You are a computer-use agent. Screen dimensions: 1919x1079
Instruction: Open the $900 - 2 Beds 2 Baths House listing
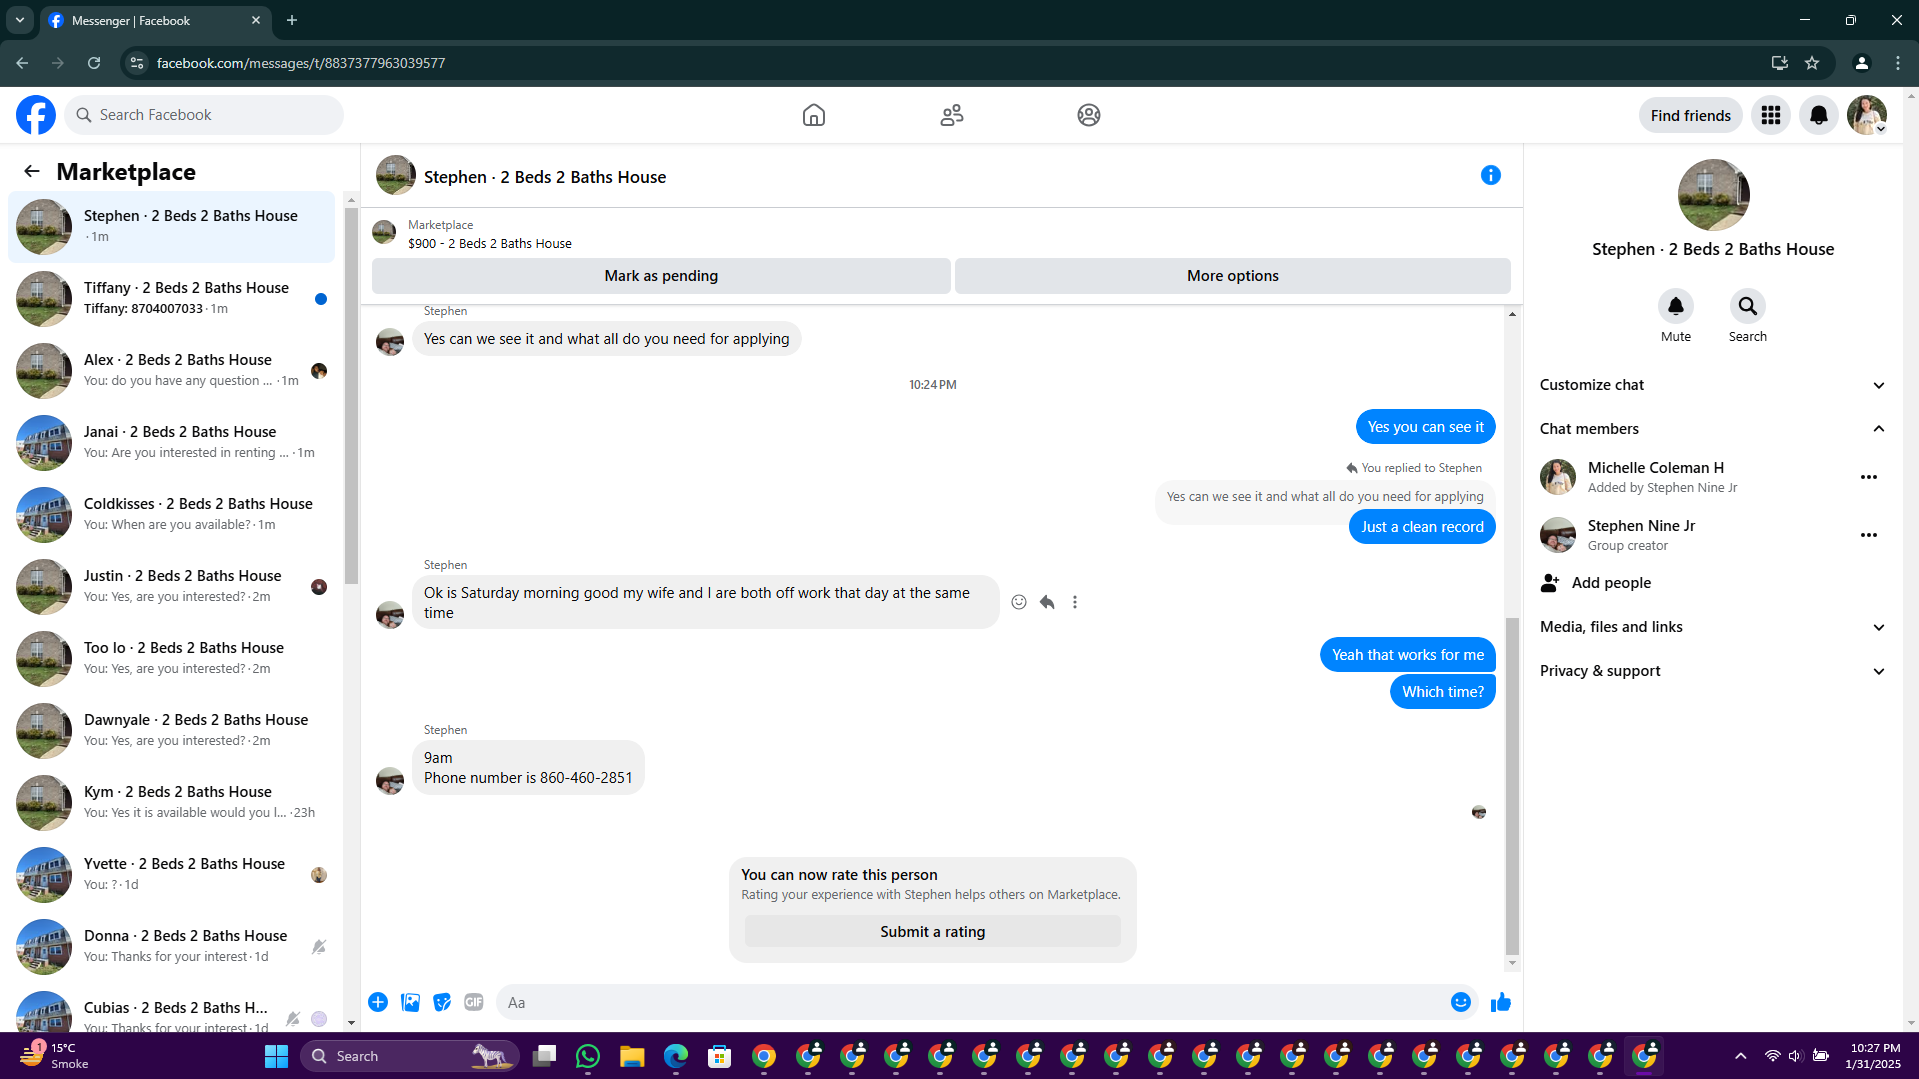pyautogui.click(x=490, y=244)
